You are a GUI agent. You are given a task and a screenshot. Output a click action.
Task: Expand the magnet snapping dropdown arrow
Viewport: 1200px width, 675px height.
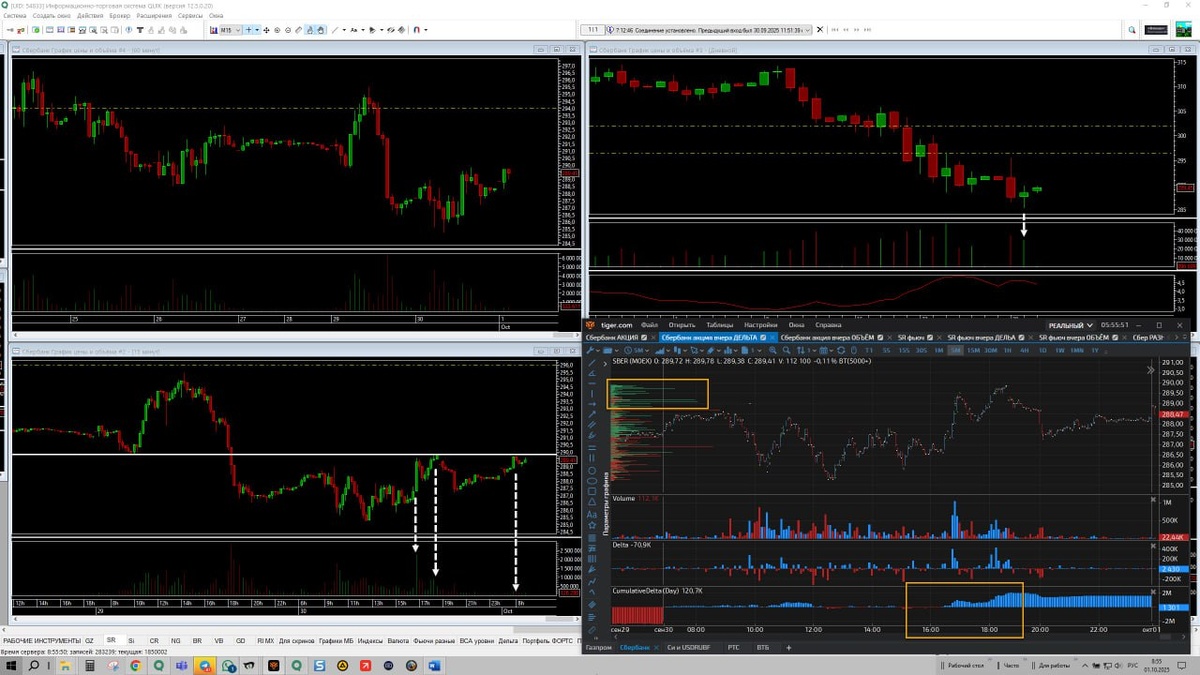click(426, 30)
